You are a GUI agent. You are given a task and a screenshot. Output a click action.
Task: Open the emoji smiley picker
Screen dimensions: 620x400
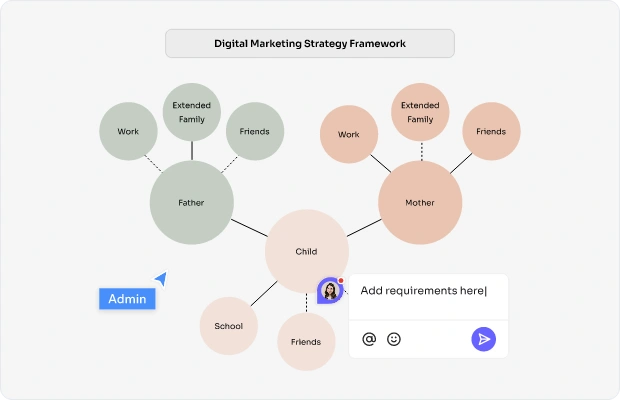click(x=393, y=339)
